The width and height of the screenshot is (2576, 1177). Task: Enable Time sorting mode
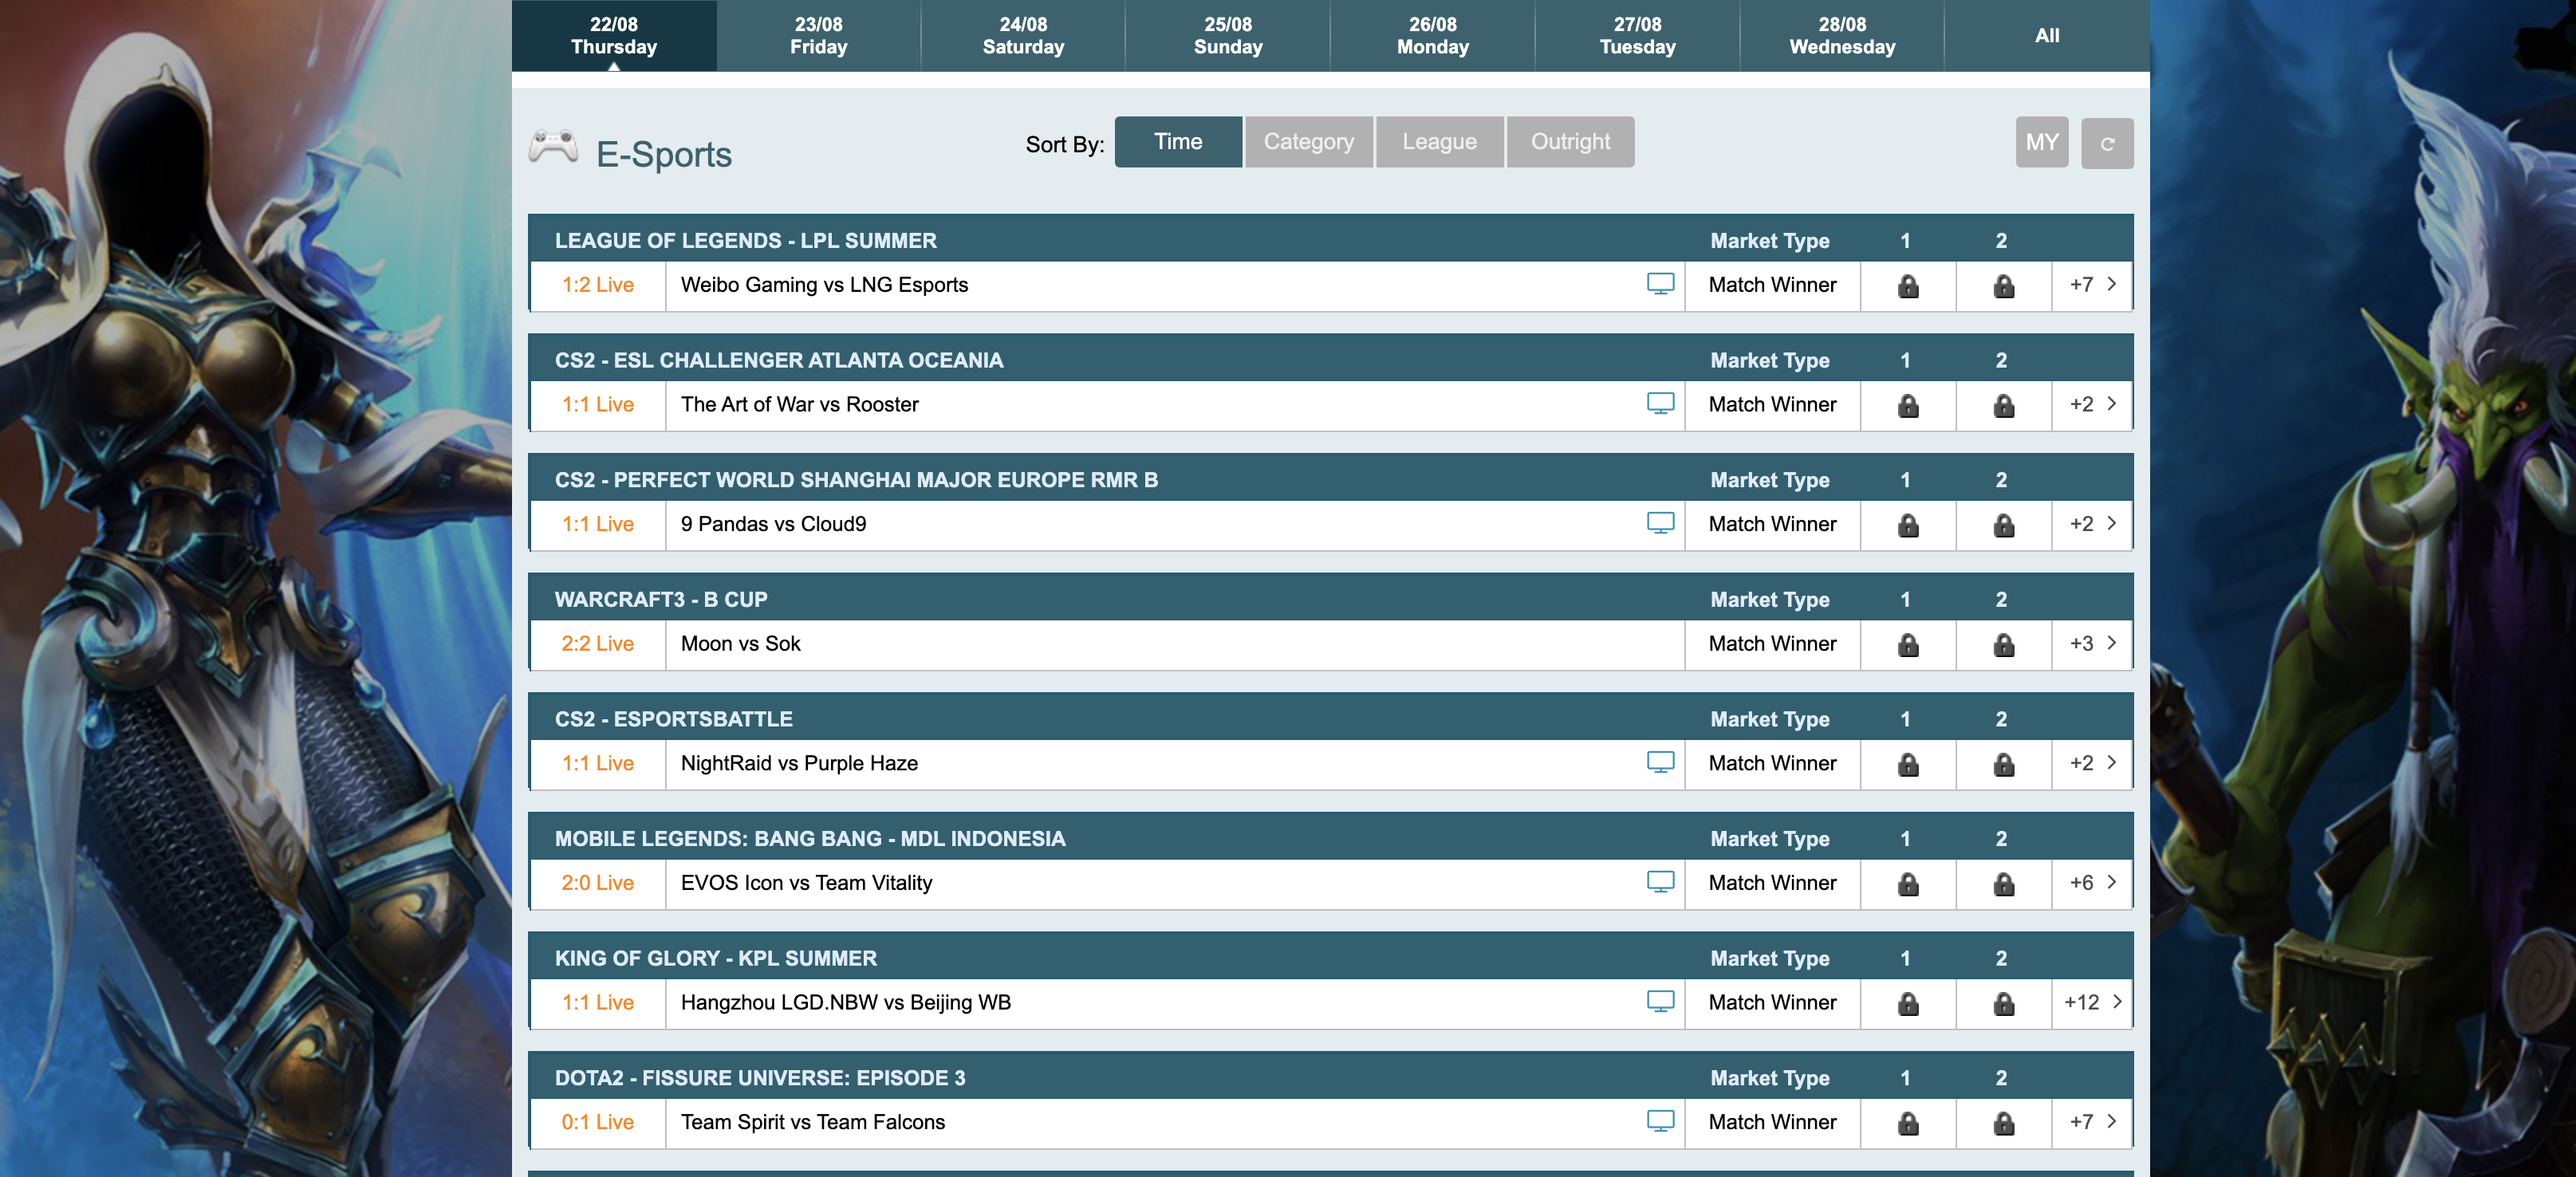[1177, 141]
